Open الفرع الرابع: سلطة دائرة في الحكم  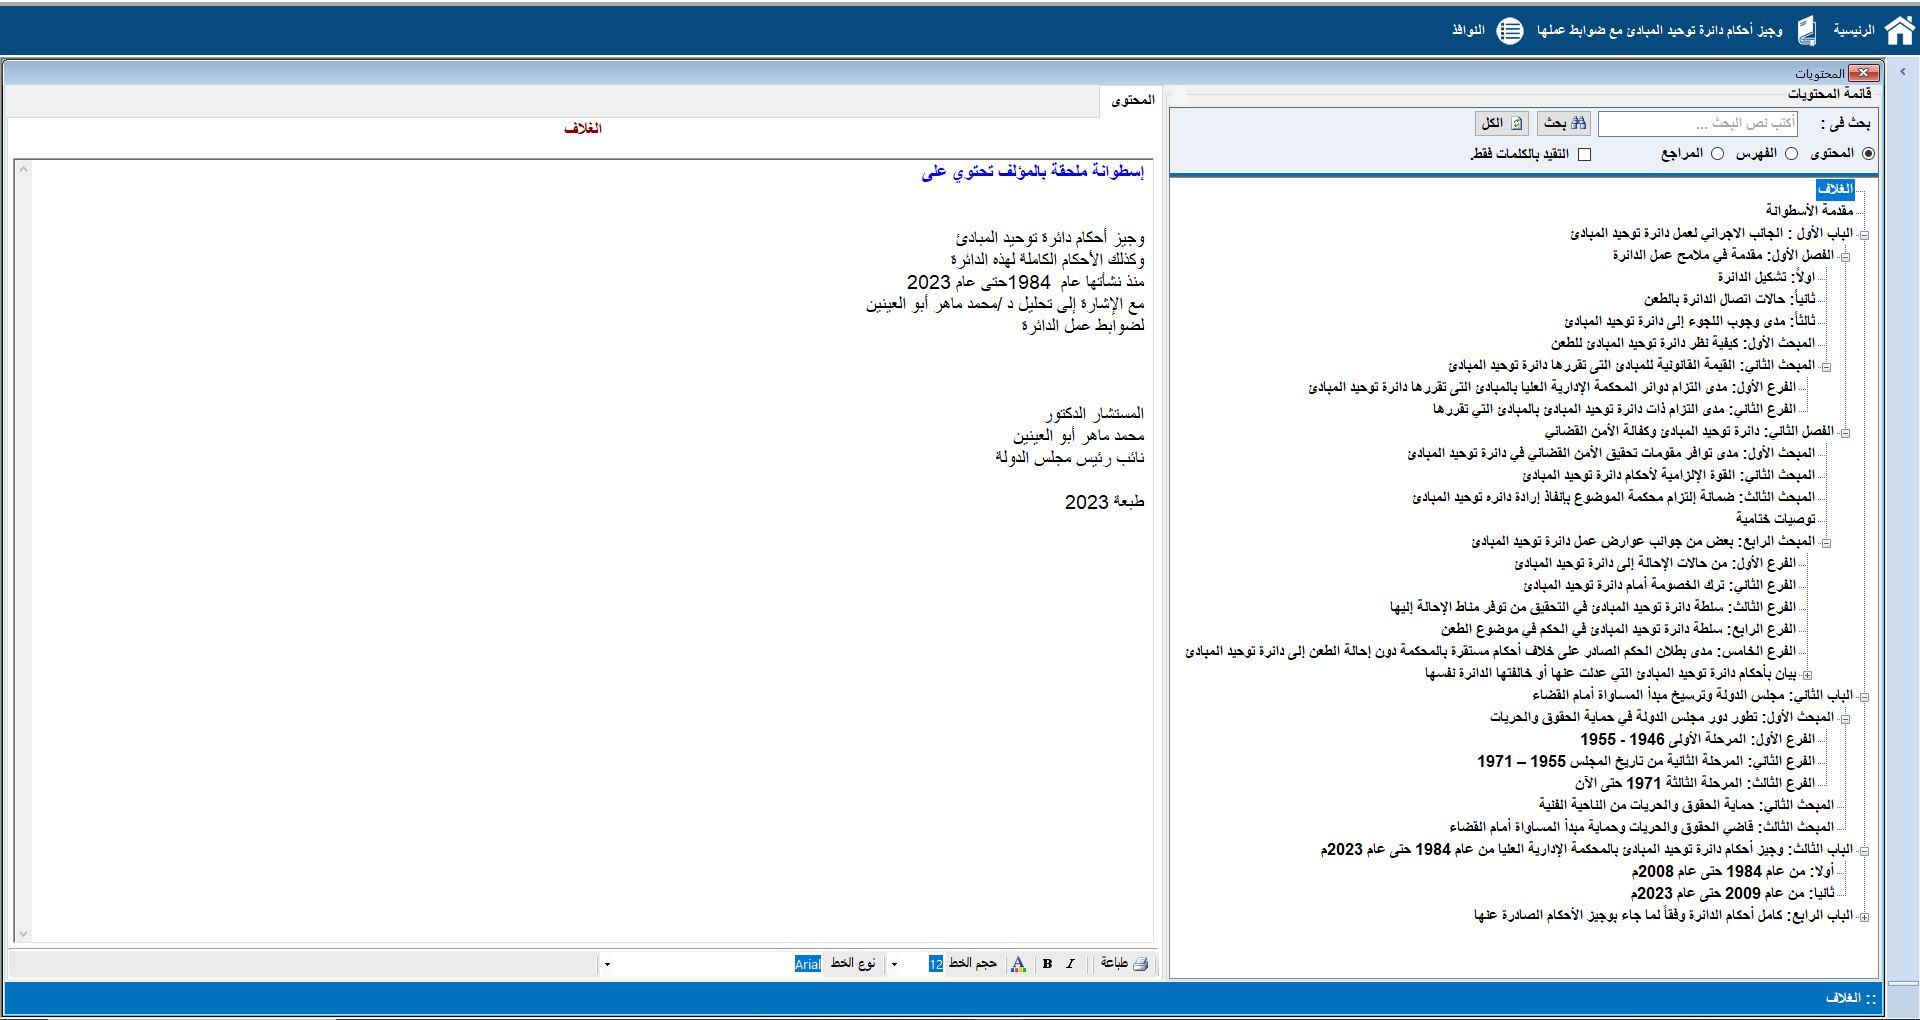[x=1619, y=629]
